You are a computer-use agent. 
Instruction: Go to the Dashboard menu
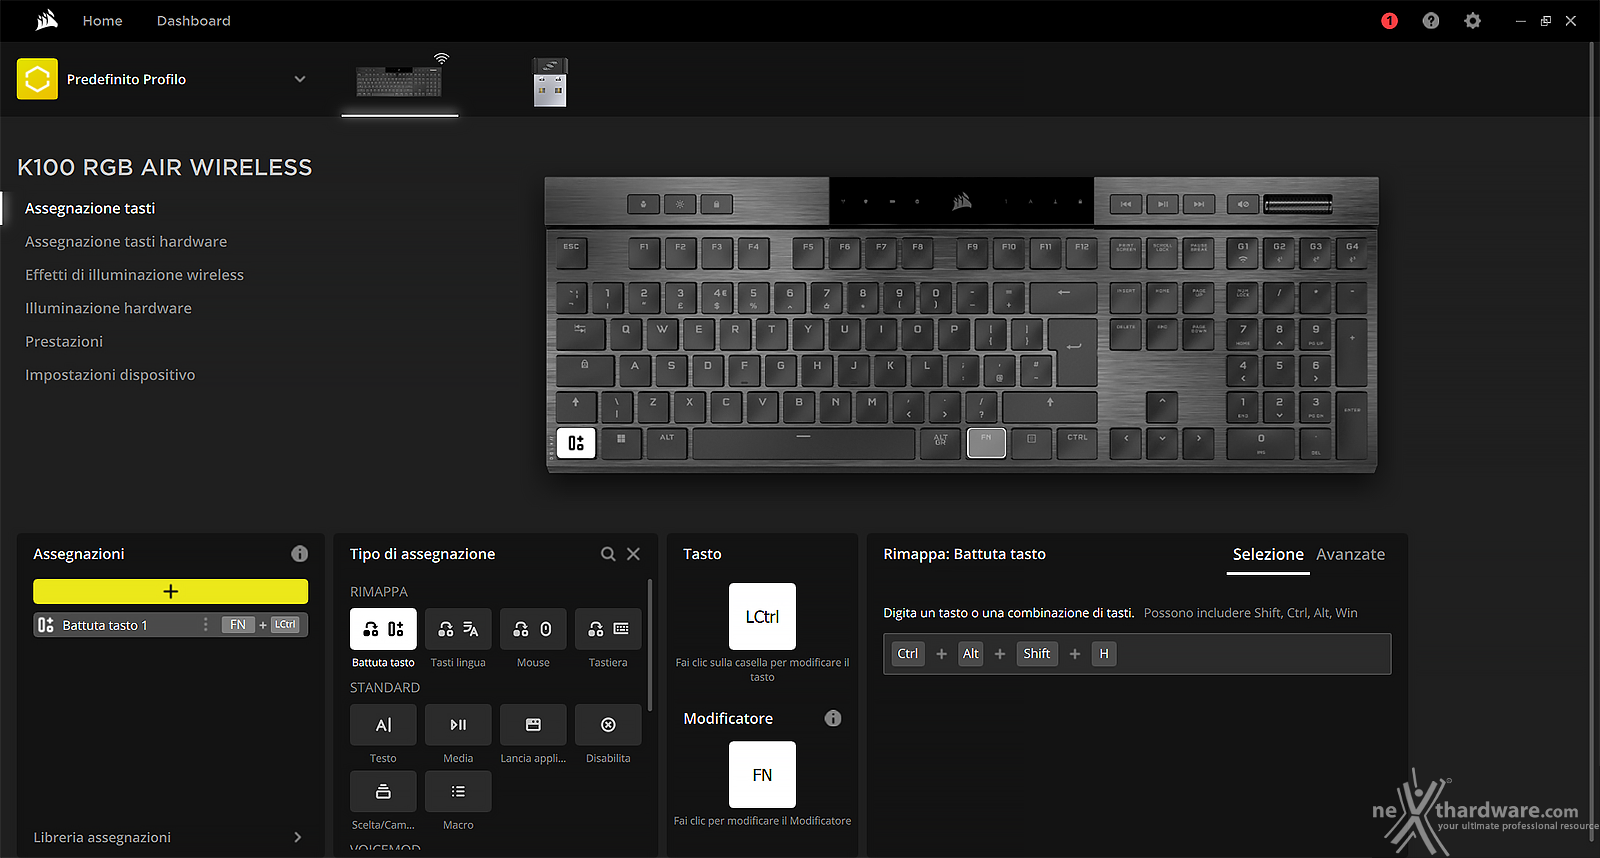[x=193, y=21]
